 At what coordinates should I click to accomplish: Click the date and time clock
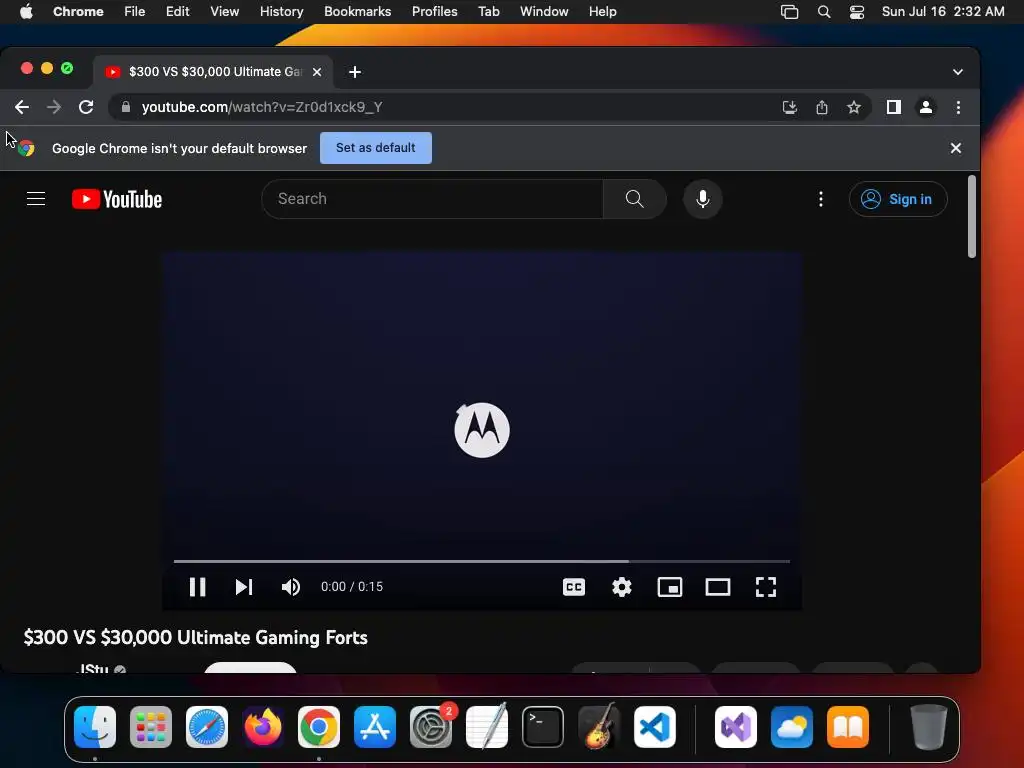[x=943, y=11]
